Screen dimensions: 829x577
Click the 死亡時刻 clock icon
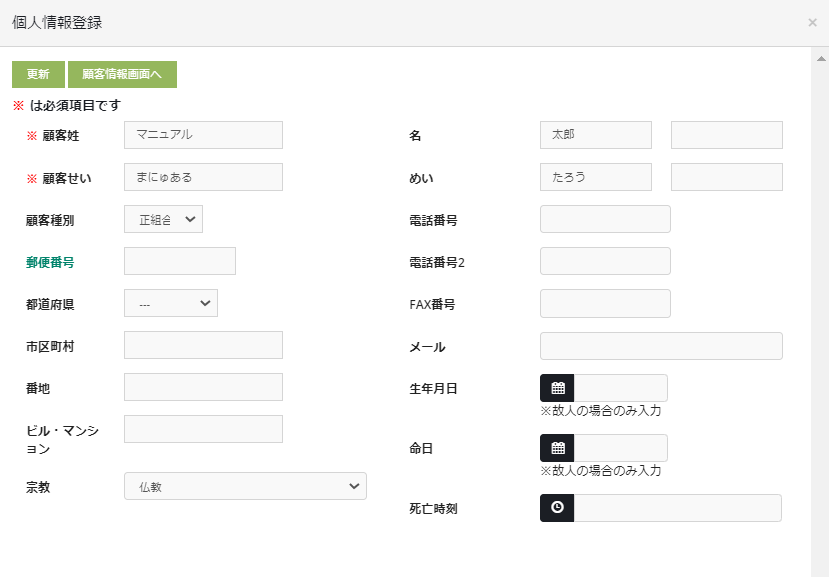click(557, 508)
